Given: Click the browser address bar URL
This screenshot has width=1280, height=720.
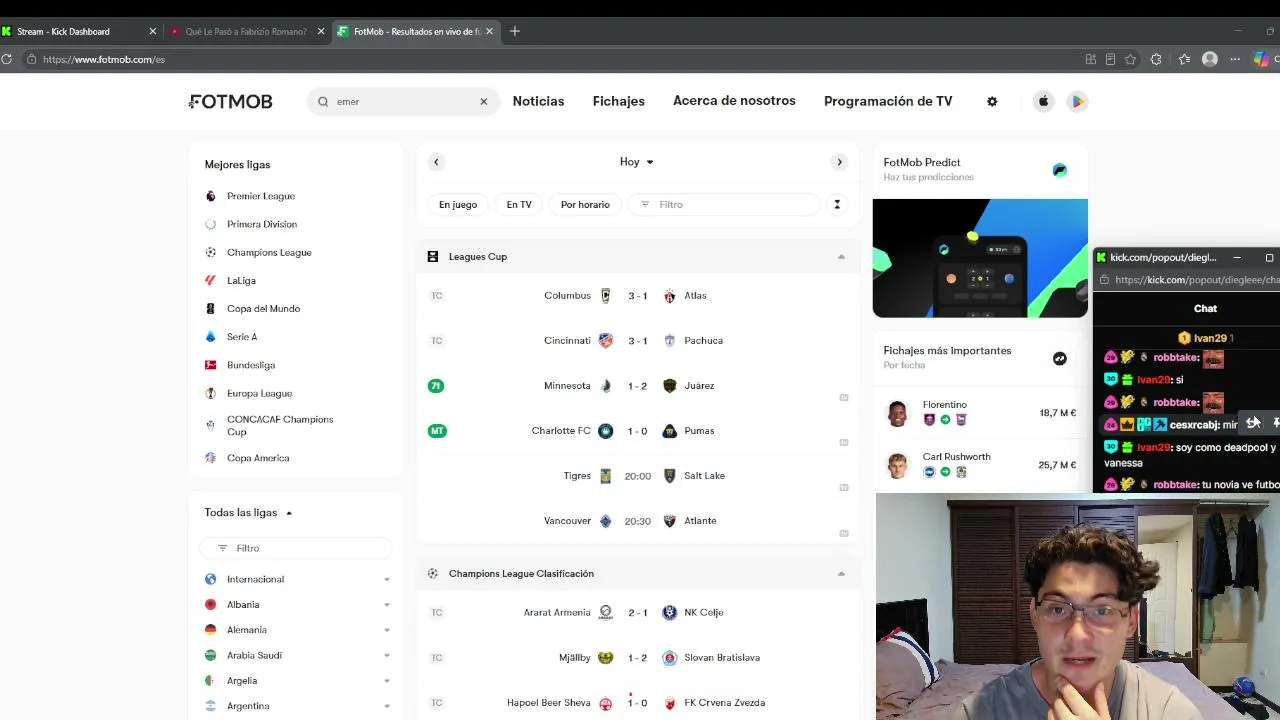Looking at the screenshot, I should (x=104, y=59).
